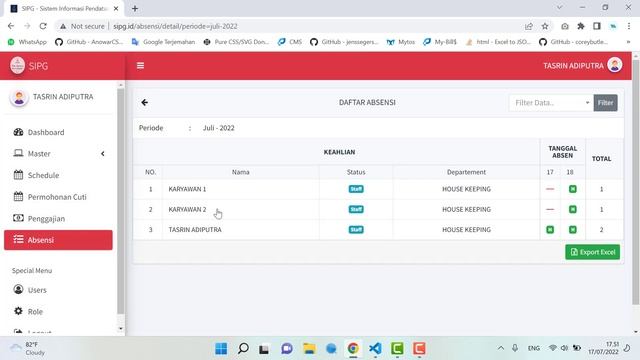Click sidebar profile avatar of Tasrin Adiputra
Image resolution: width=640 pixels, height=360 pixels.
coord(19,98)
